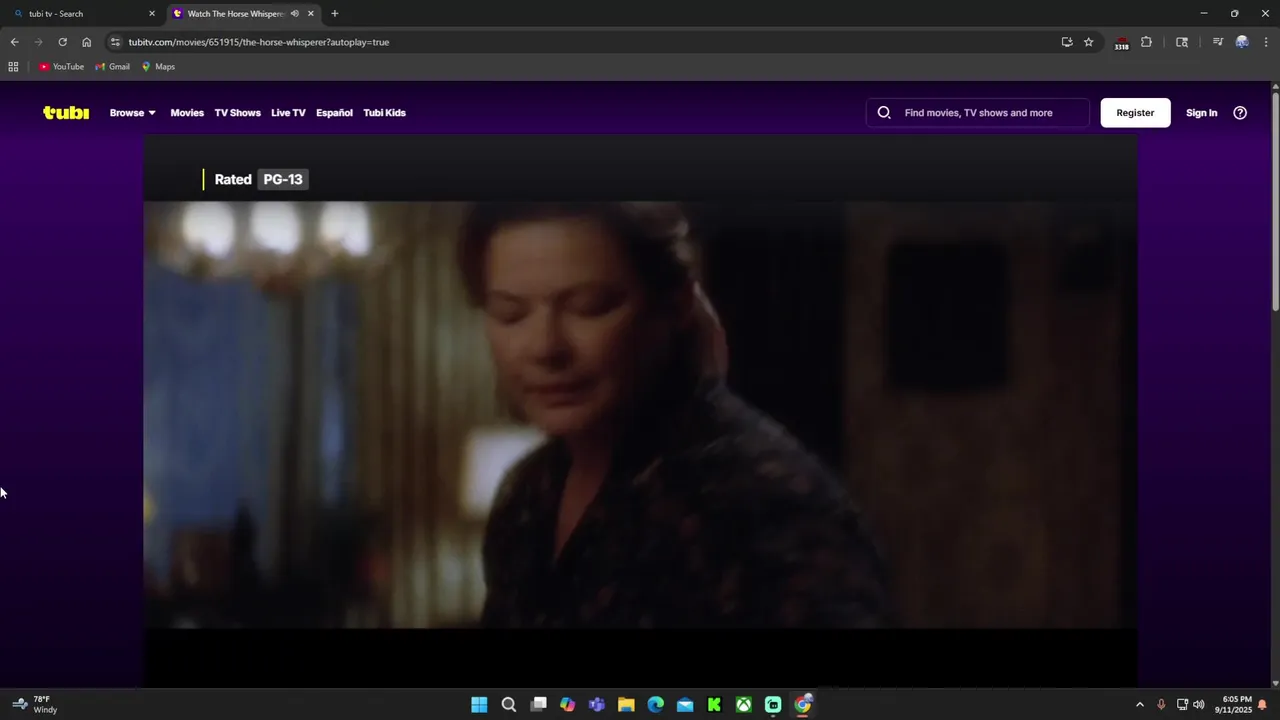Mute the Horse Whisperer tab audio icon
The width and height of the screenshot is (1280, 720).
[x=294, y=14]
